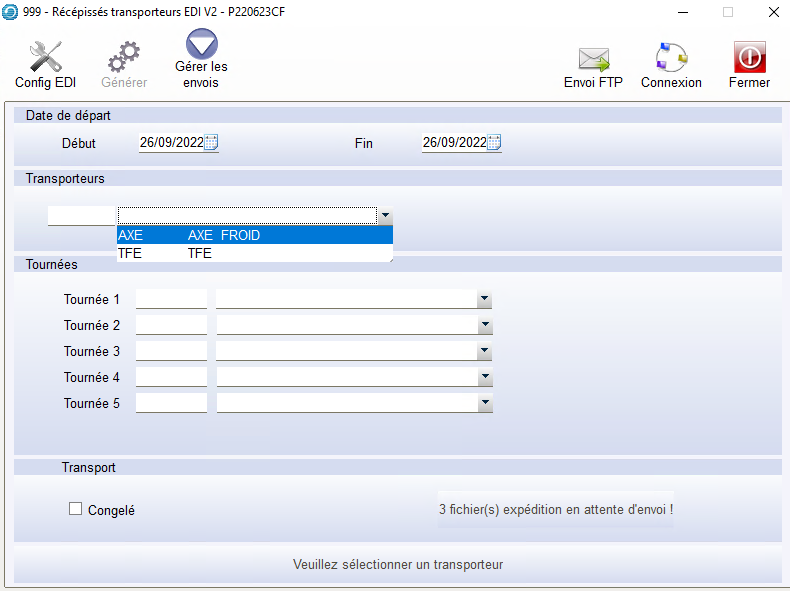Click the Générer gears icon

[124, 57]
